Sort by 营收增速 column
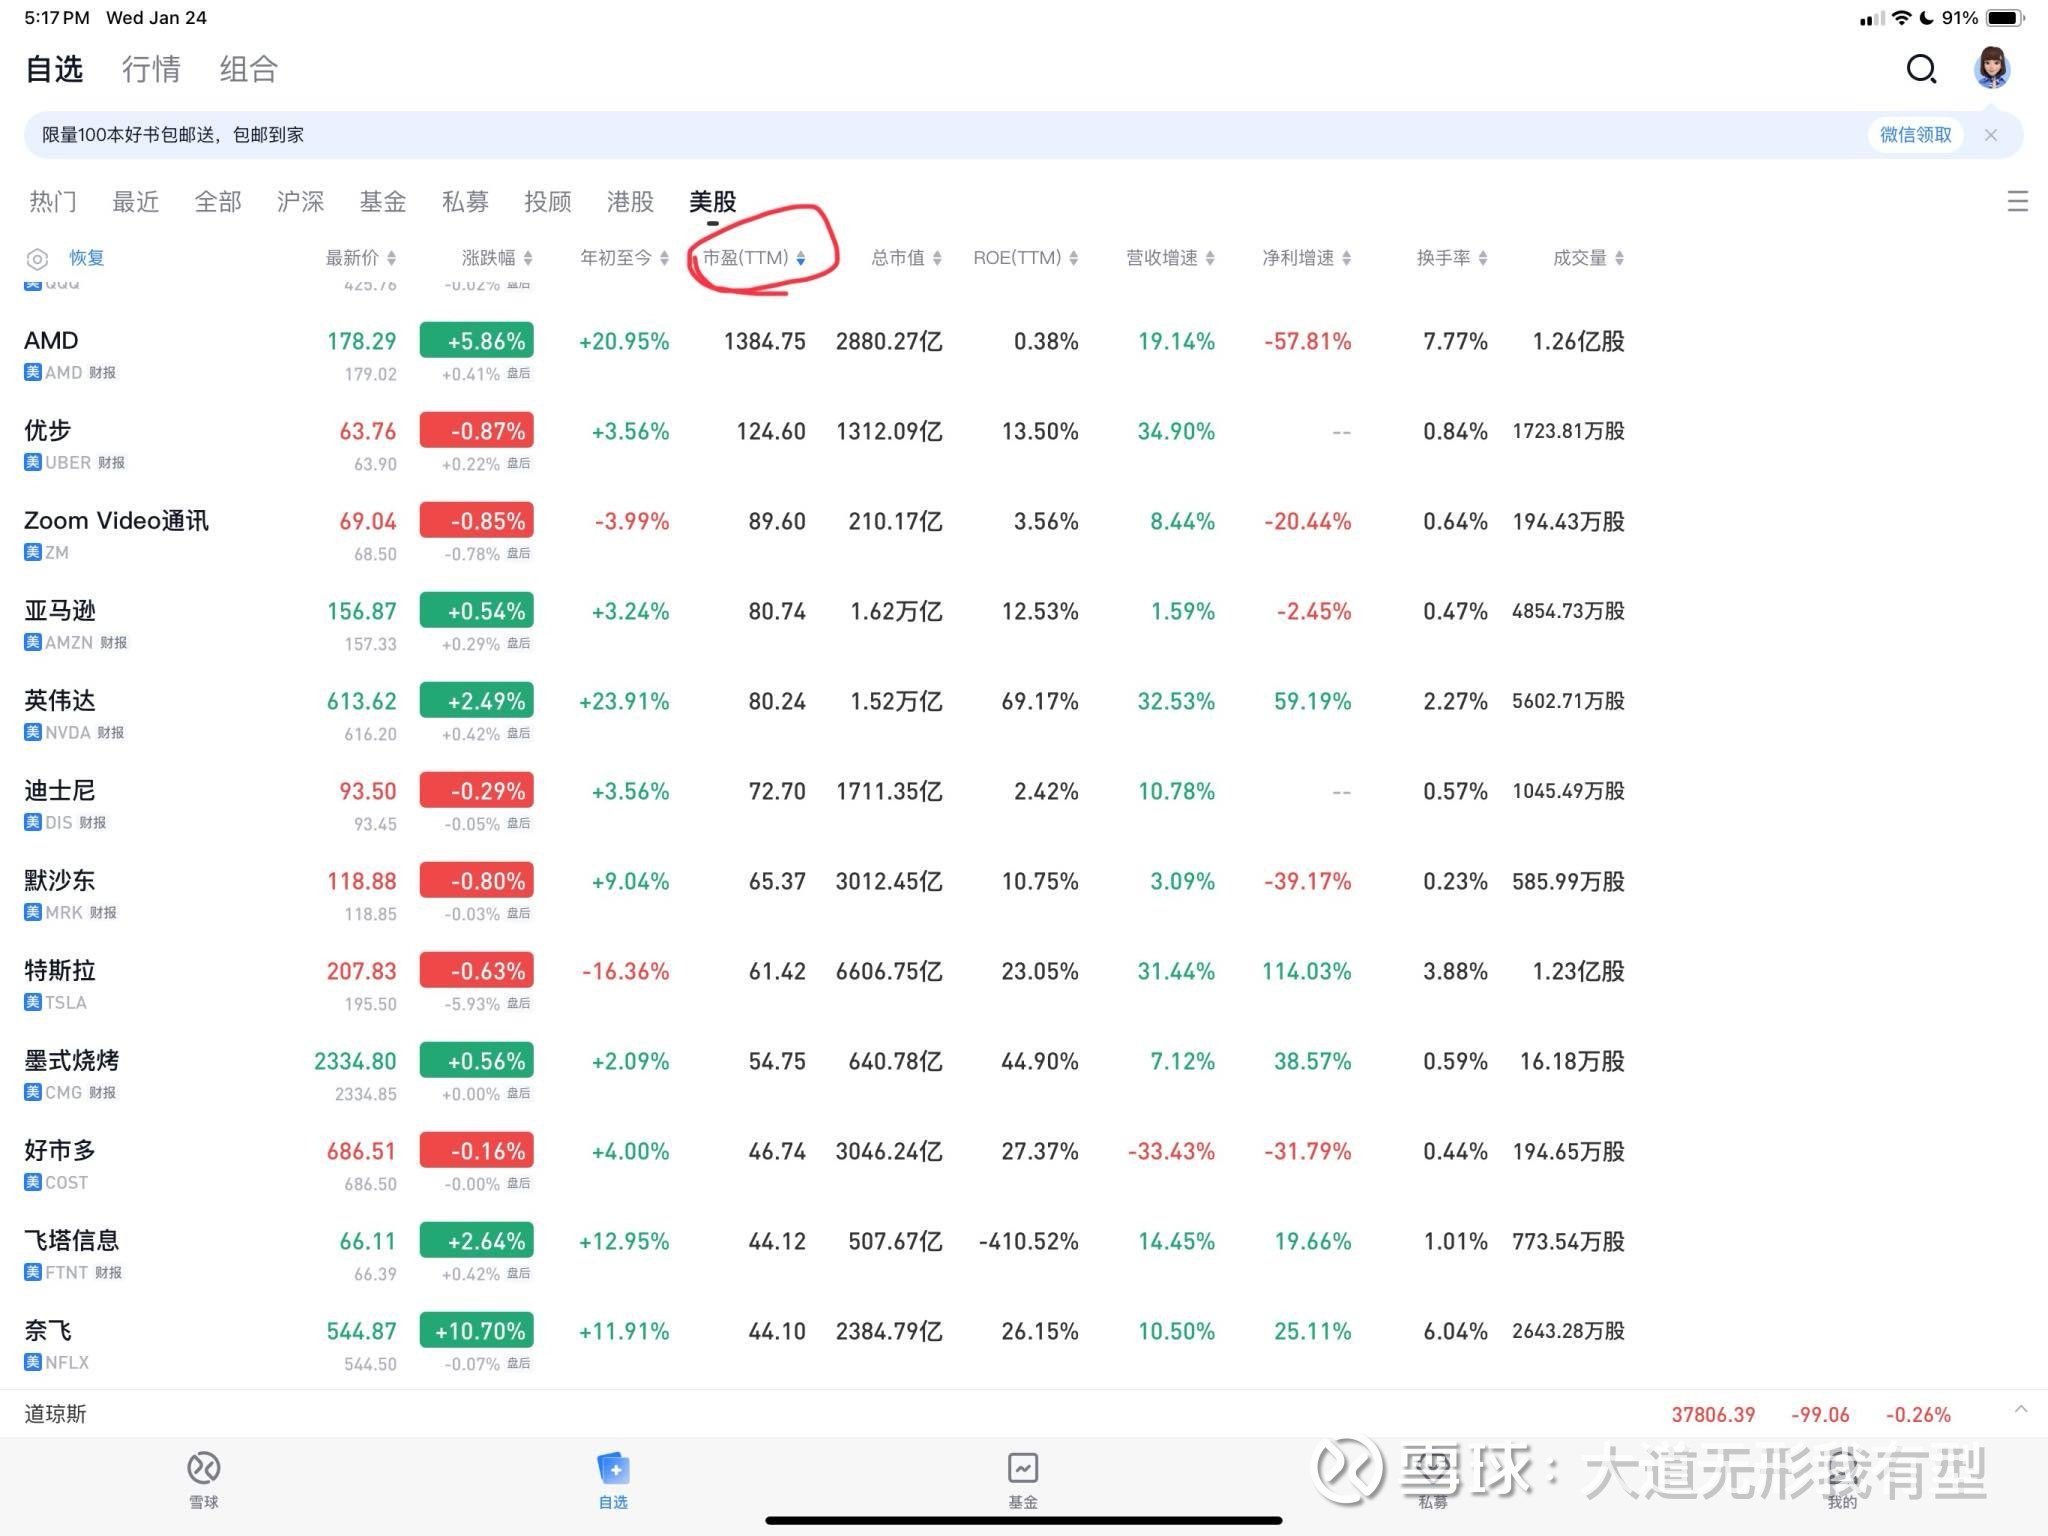The image size is (2048, 1536). click(1170, 258)
